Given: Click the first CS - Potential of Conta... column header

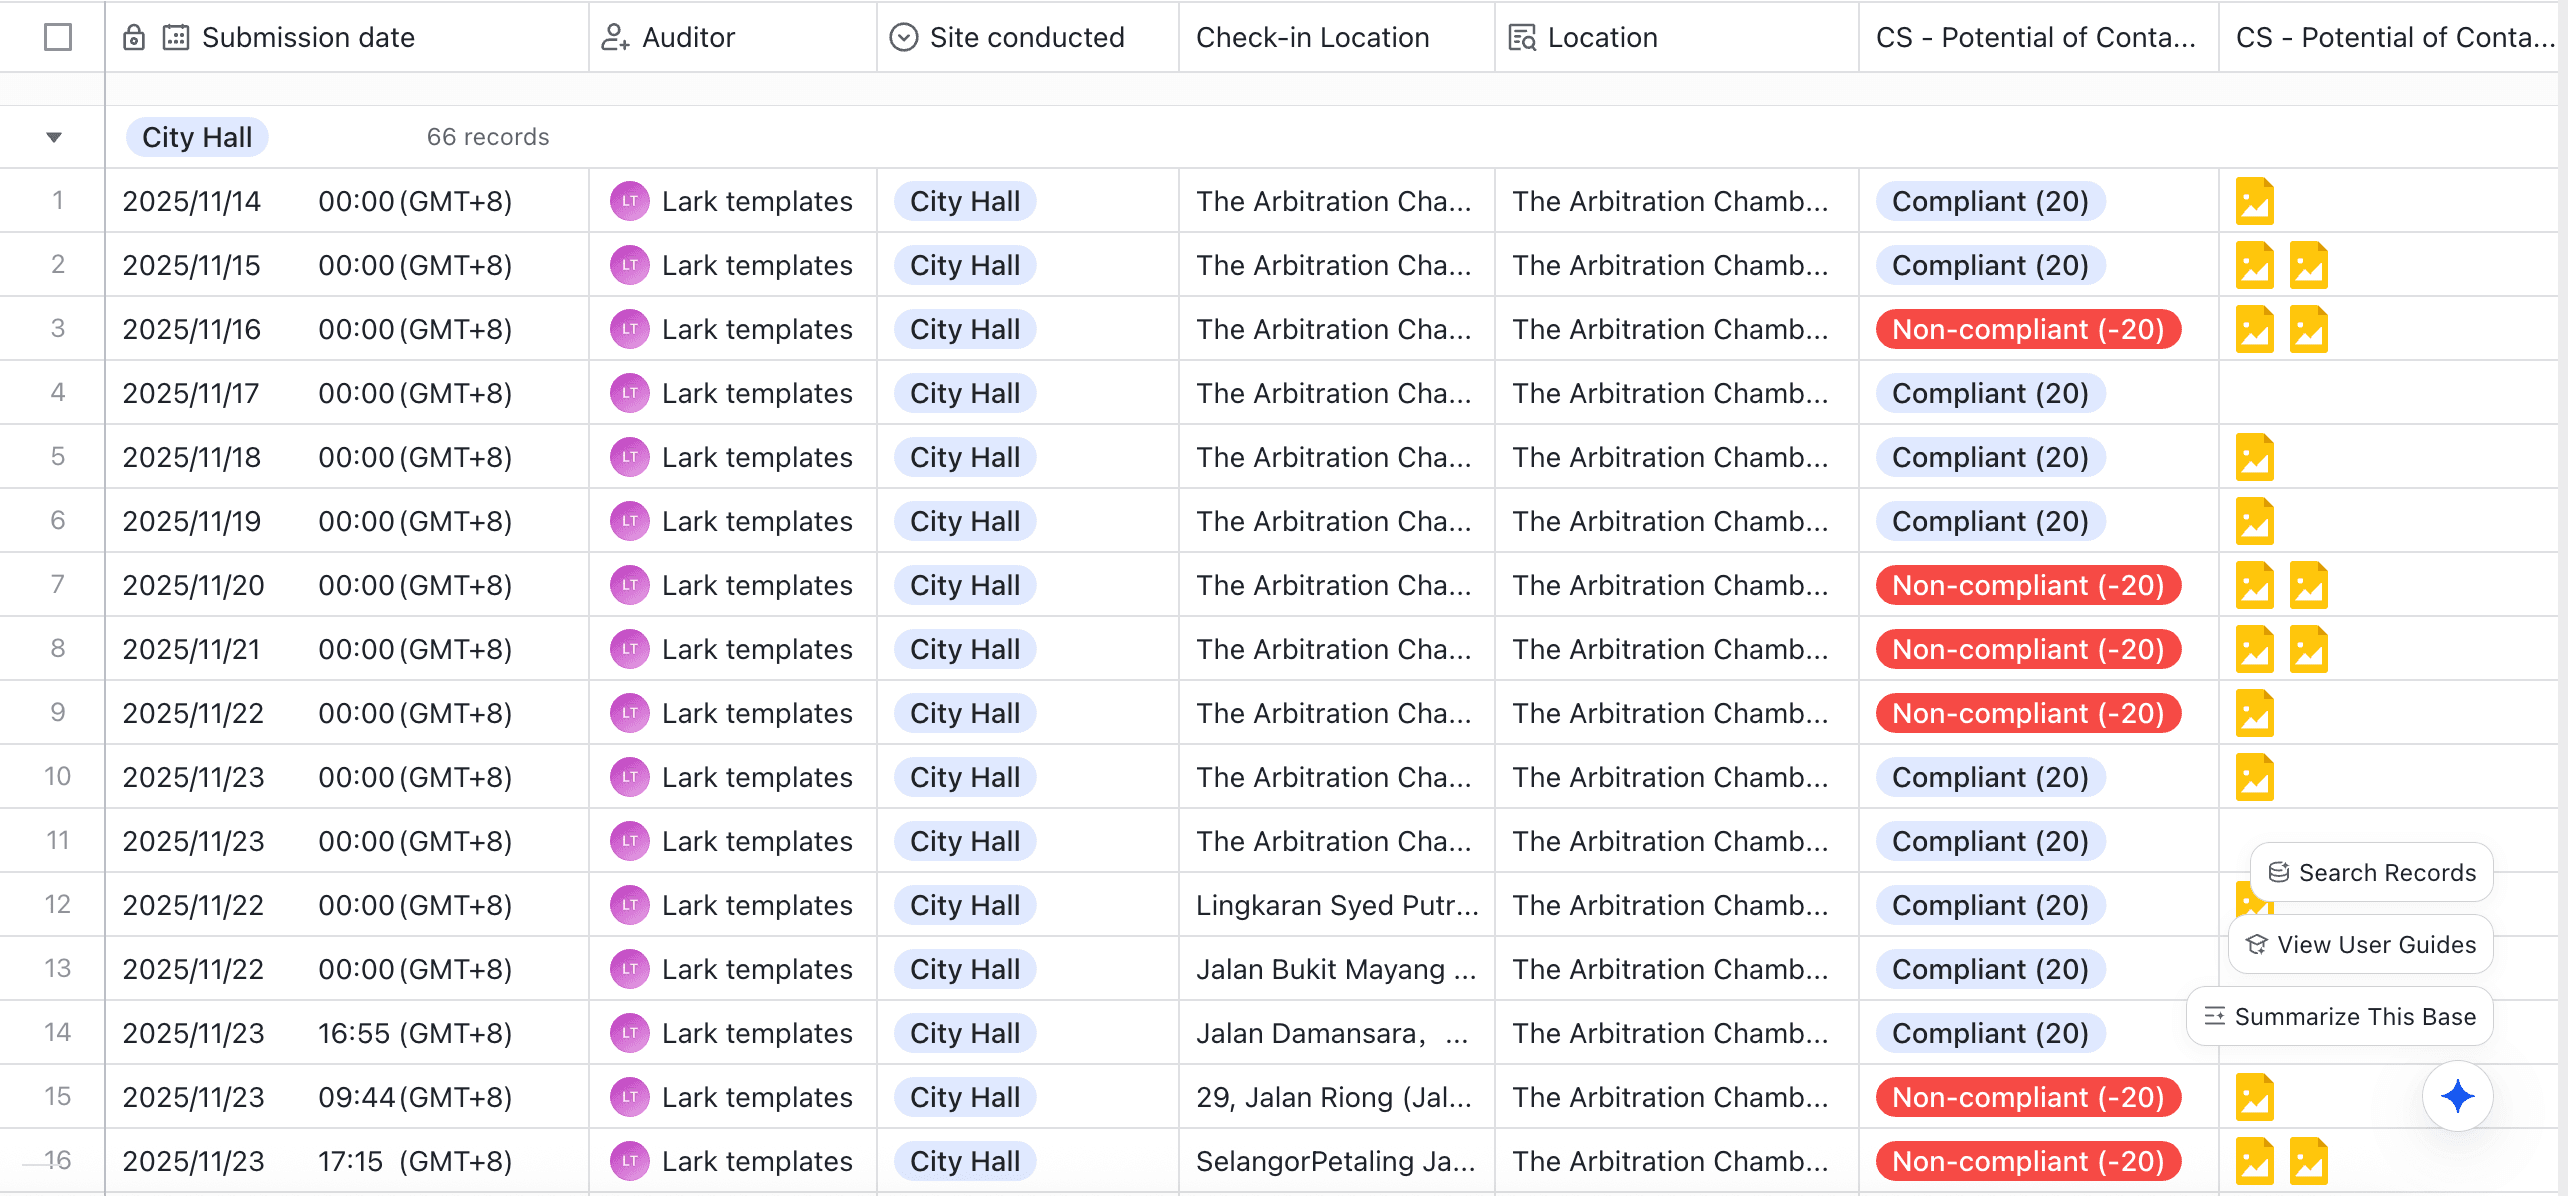Looking at the screenshot, I should pos(2036,38).
